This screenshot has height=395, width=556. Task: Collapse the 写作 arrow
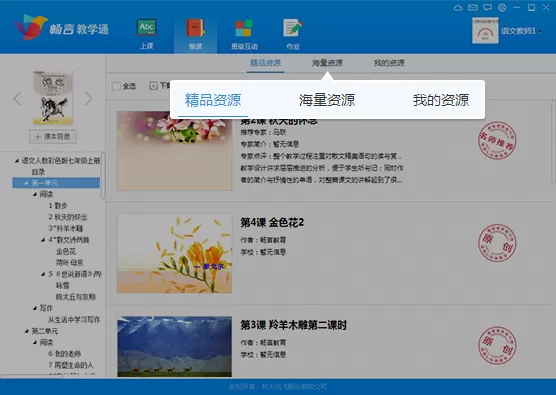pos(34,308)
